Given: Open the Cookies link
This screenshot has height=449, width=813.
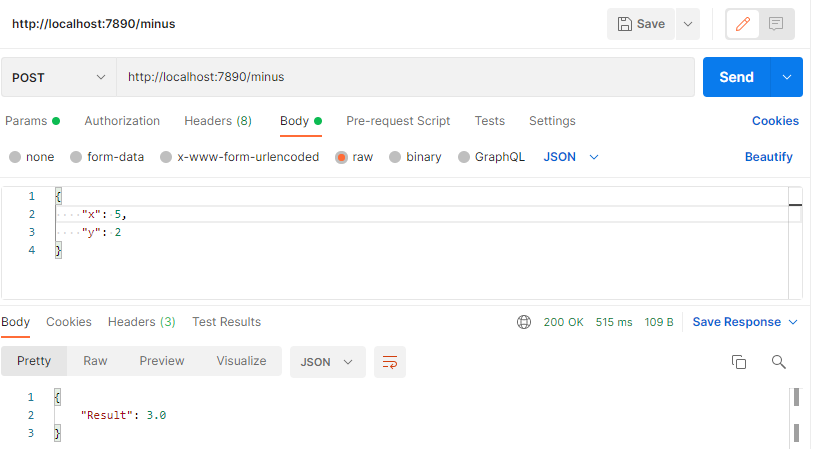Looking at the screenshot, I should [x=775, y=121].
